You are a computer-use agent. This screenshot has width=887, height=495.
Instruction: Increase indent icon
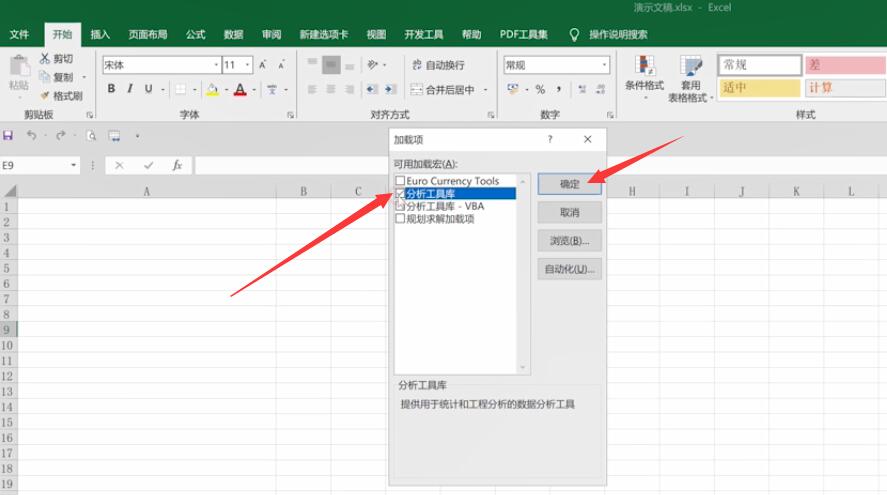pyautogui.click(x=390, y=89)
